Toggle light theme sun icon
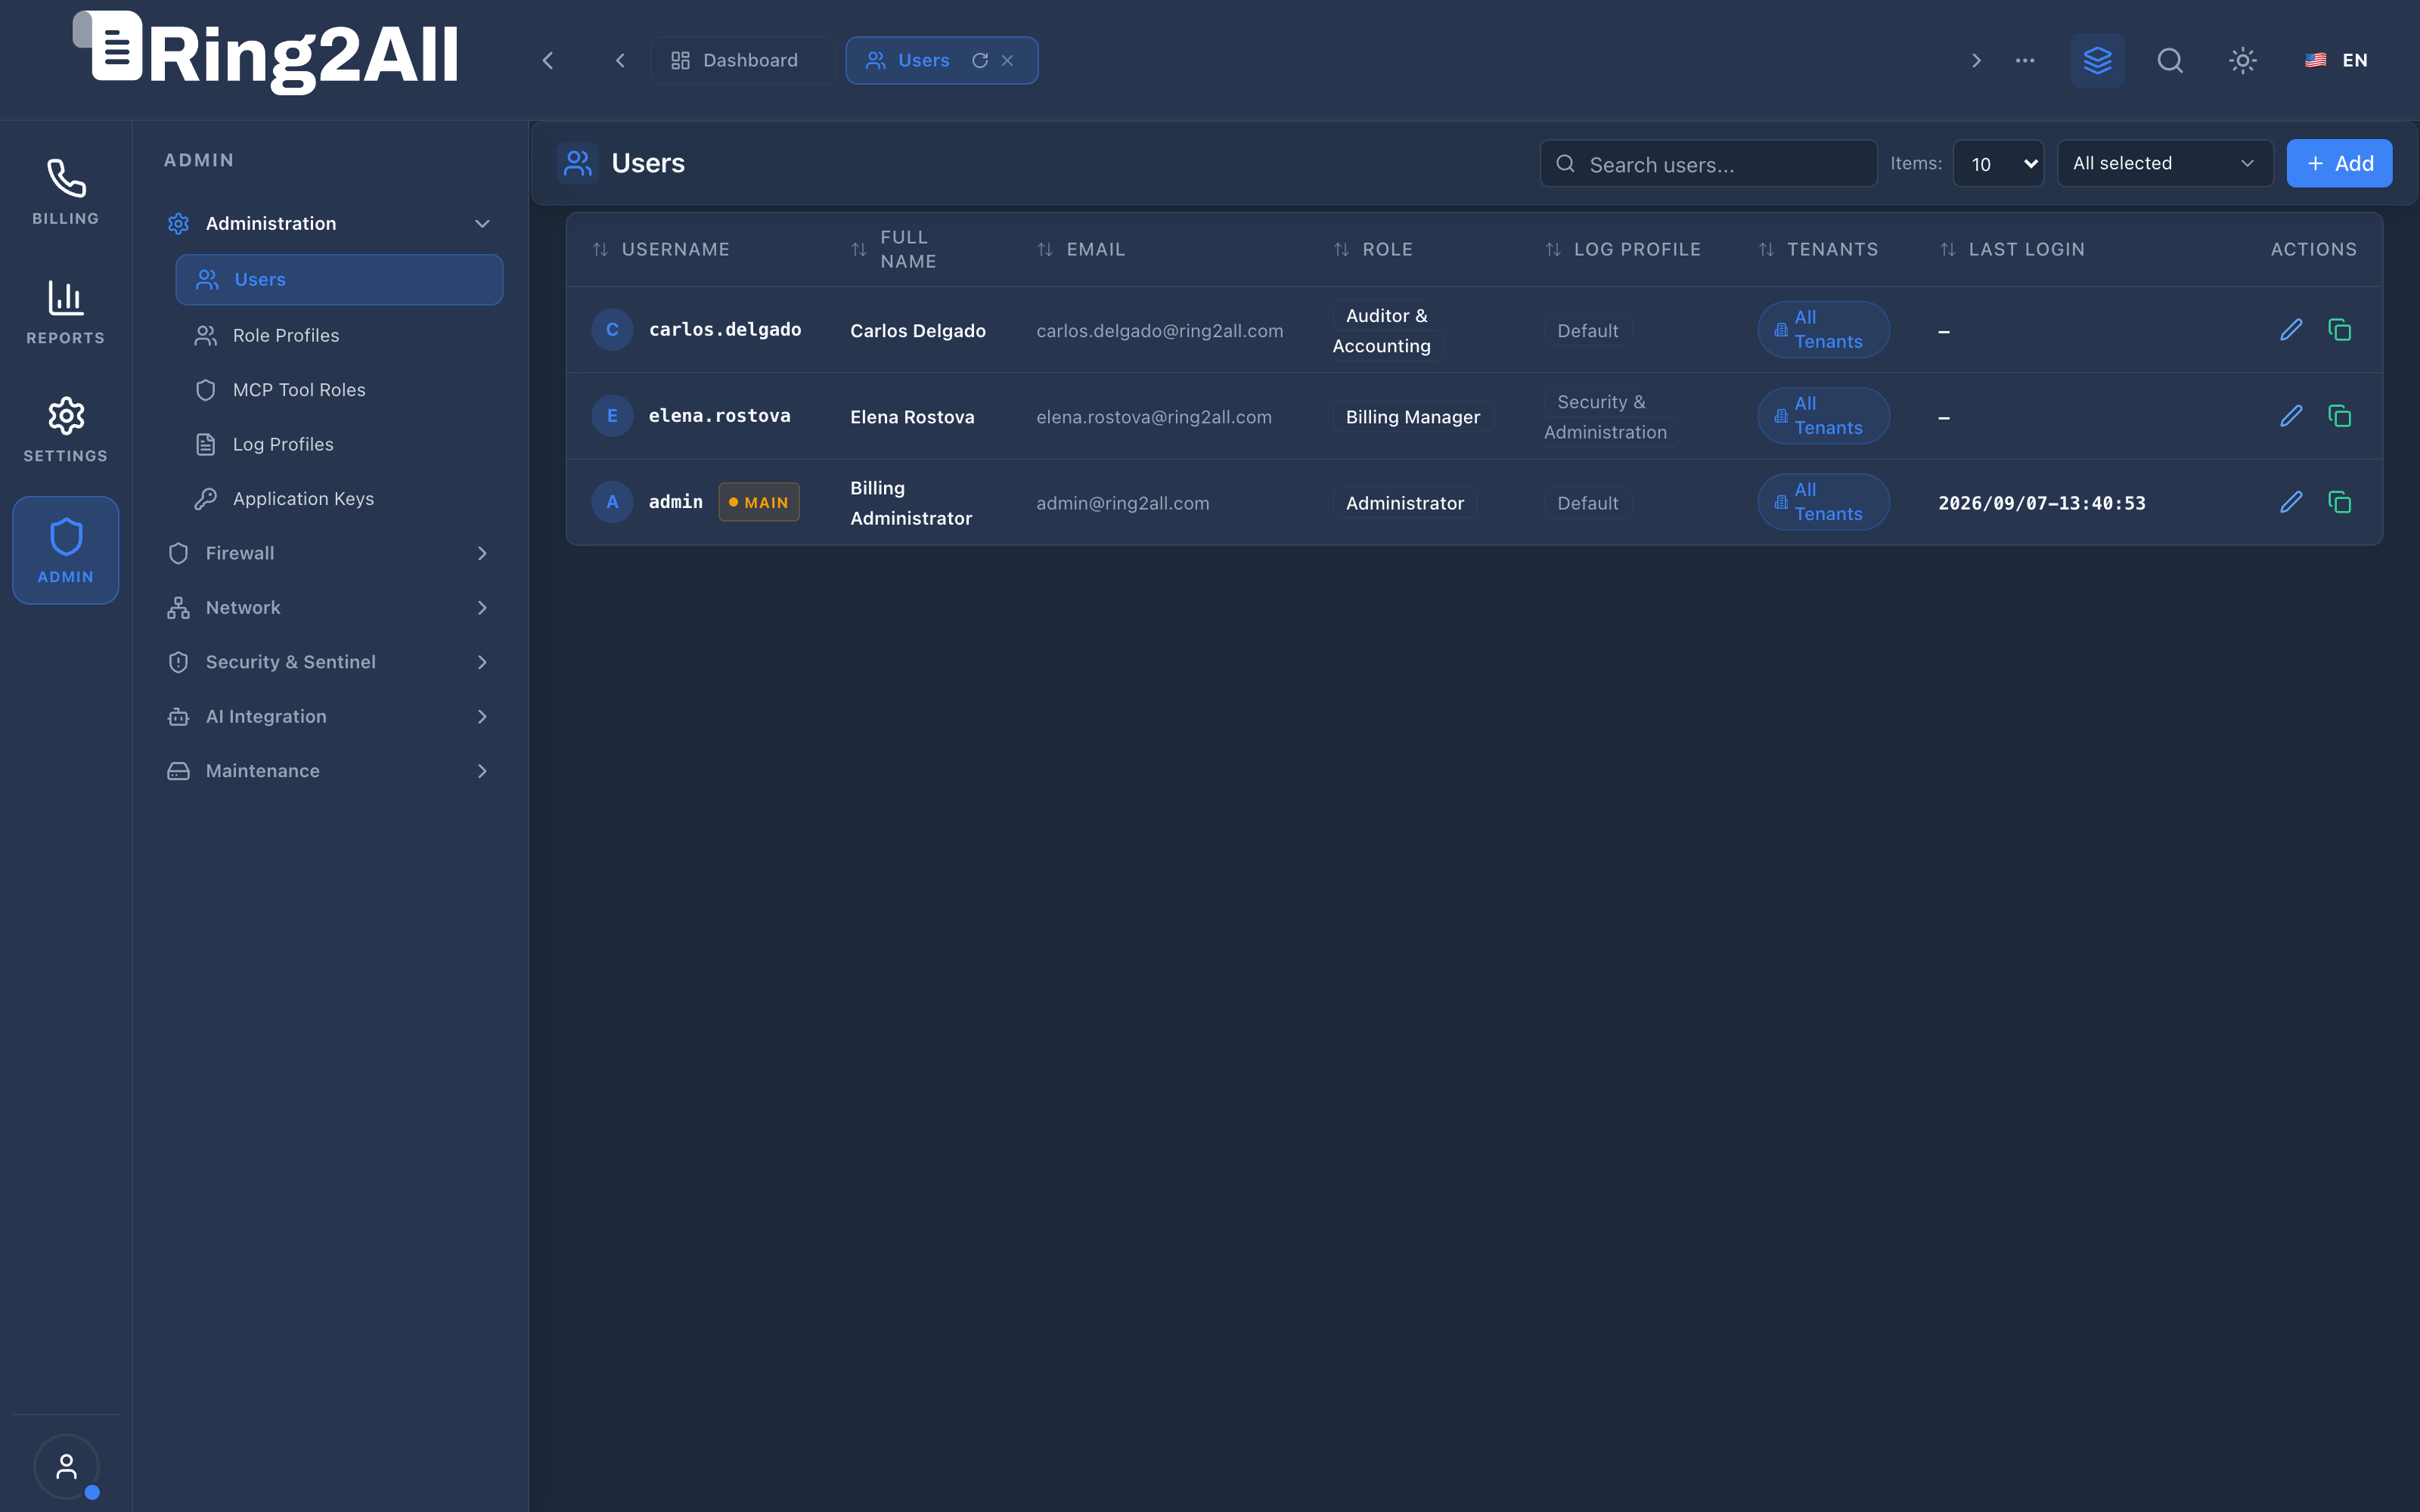Screen dimensions: 2420x1512 [2243, 60]
